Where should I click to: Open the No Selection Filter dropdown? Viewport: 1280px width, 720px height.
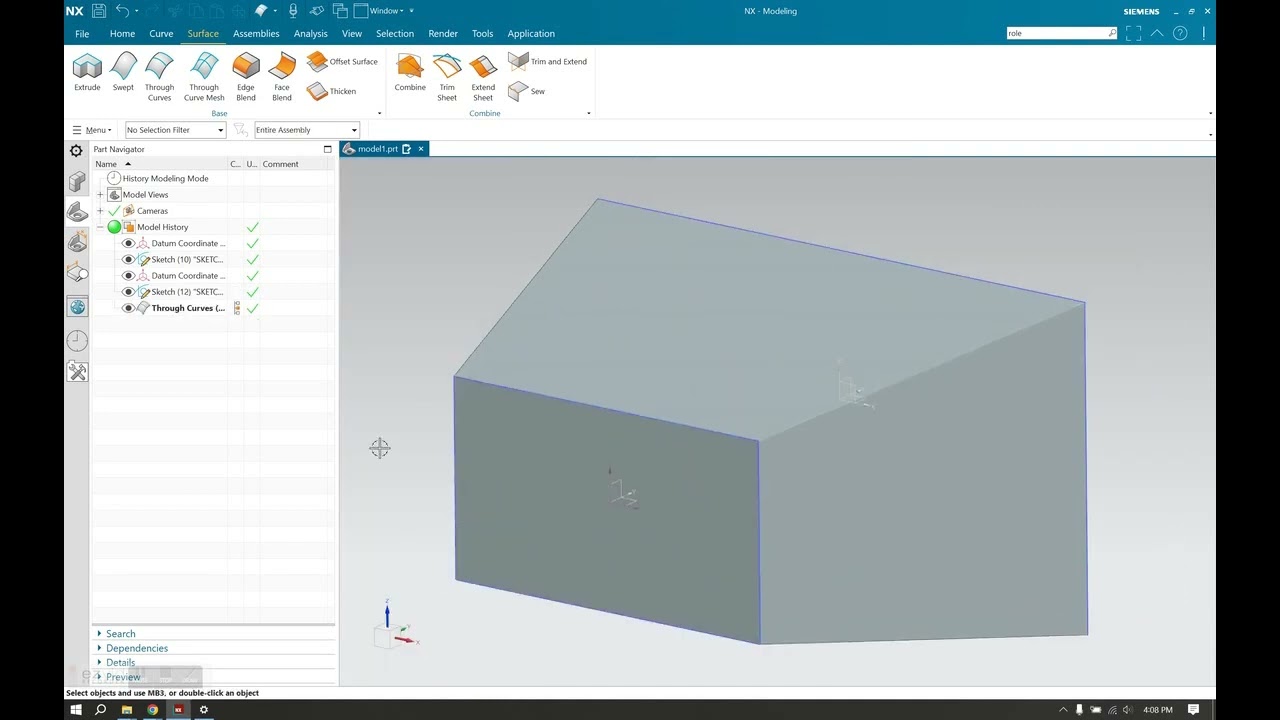[175, 130]
